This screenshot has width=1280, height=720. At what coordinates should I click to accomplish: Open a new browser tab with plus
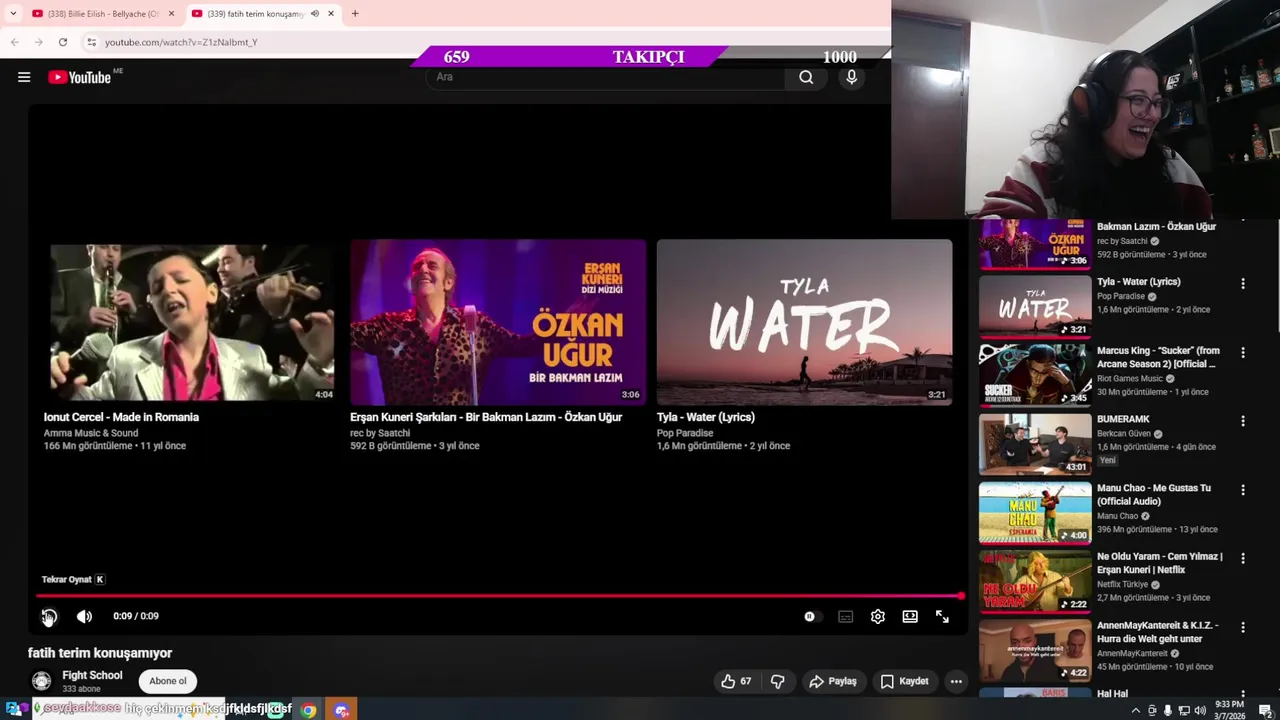coord(355,14)
